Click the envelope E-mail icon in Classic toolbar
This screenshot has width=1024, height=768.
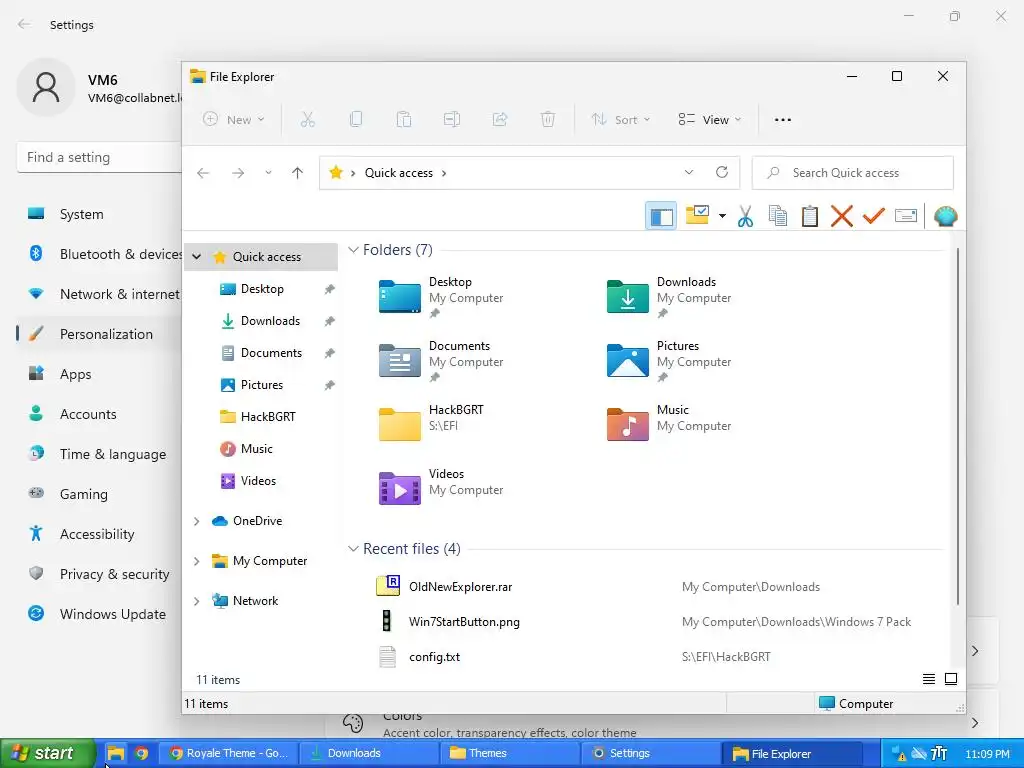tap(906, 216)
